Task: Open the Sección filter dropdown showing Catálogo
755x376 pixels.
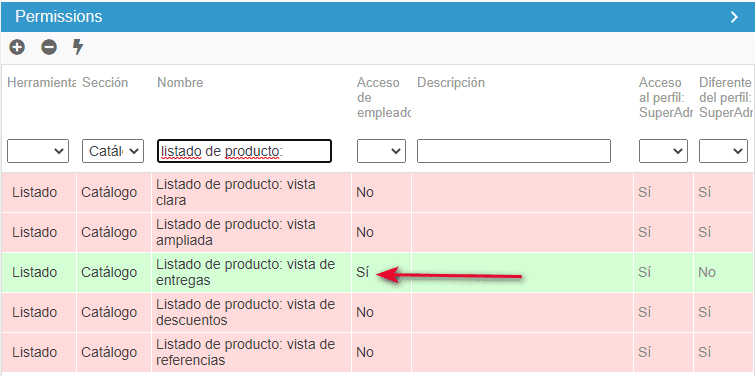Action: pos(113,151)
